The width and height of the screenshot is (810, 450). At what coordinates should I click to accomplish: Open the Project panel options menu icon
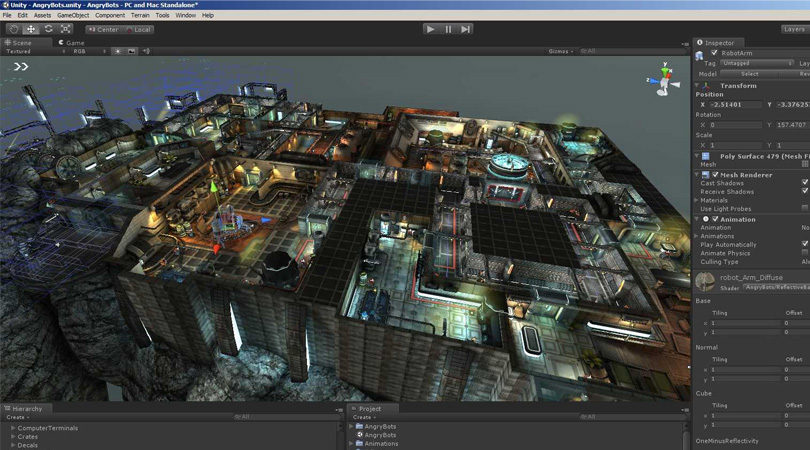(684, 410)
